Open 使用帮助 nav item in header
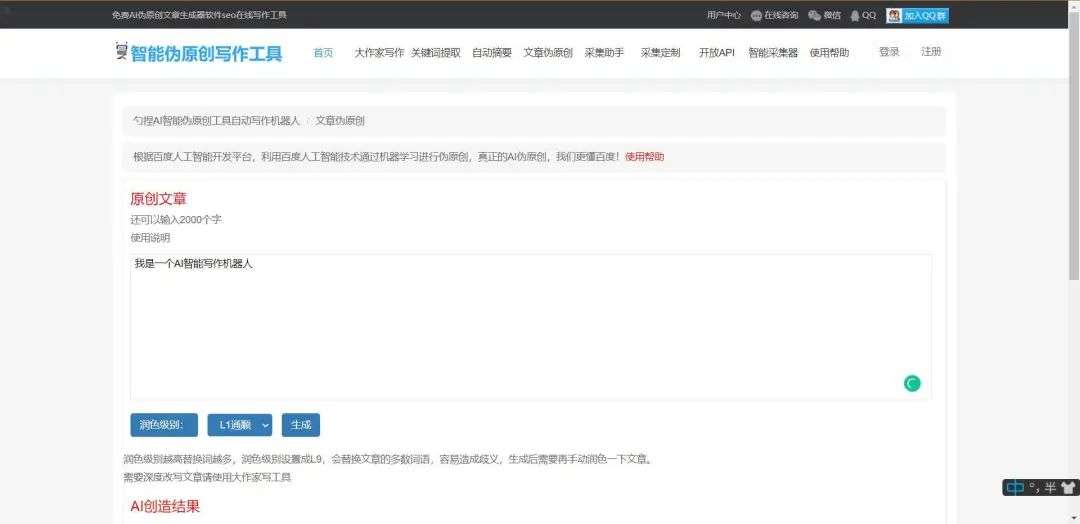Image resolution: width=1080 pixels, height=524 pixels. pos(829,52)
